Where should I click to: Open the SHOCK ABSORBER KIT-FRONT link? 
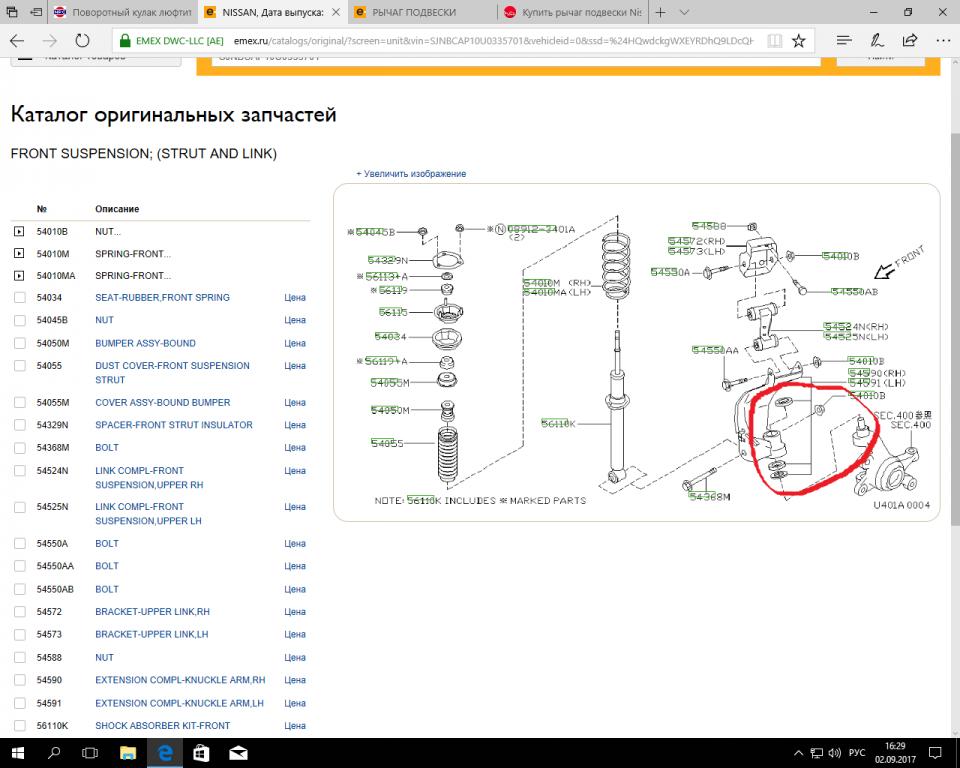coord(162,726)
